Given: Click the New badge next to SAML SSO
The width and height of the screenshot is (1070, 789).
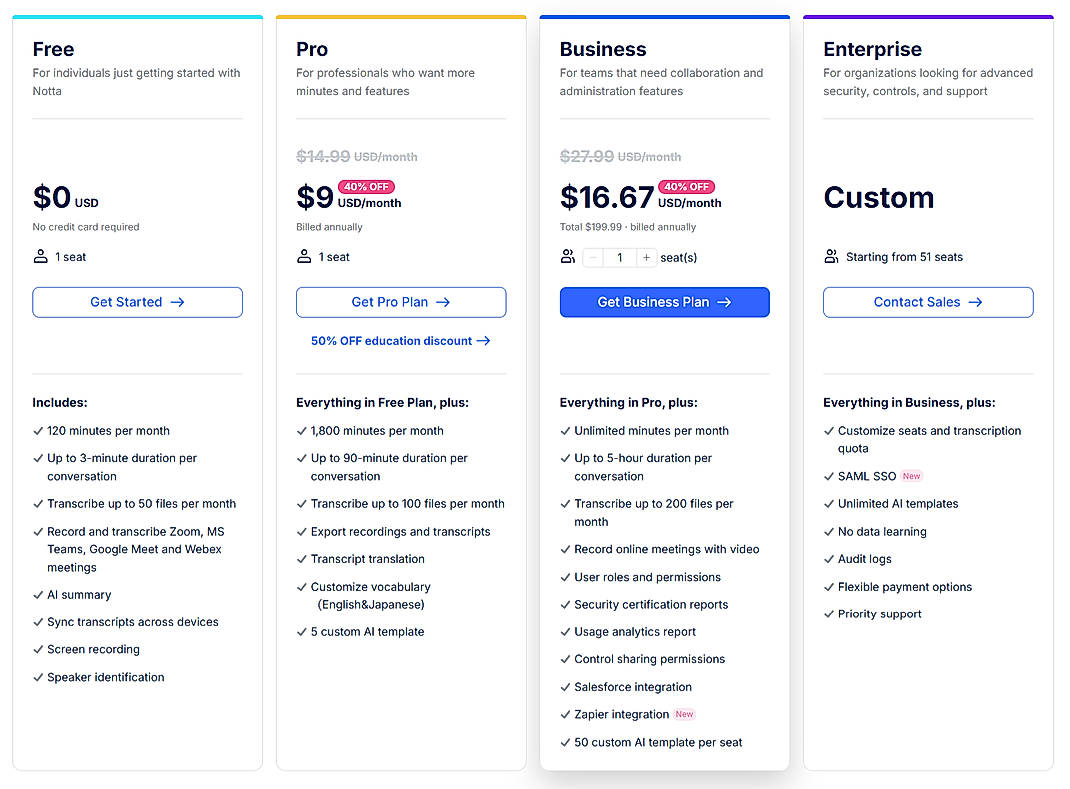Looking at the screenshot, I should [x=911, y=476].
